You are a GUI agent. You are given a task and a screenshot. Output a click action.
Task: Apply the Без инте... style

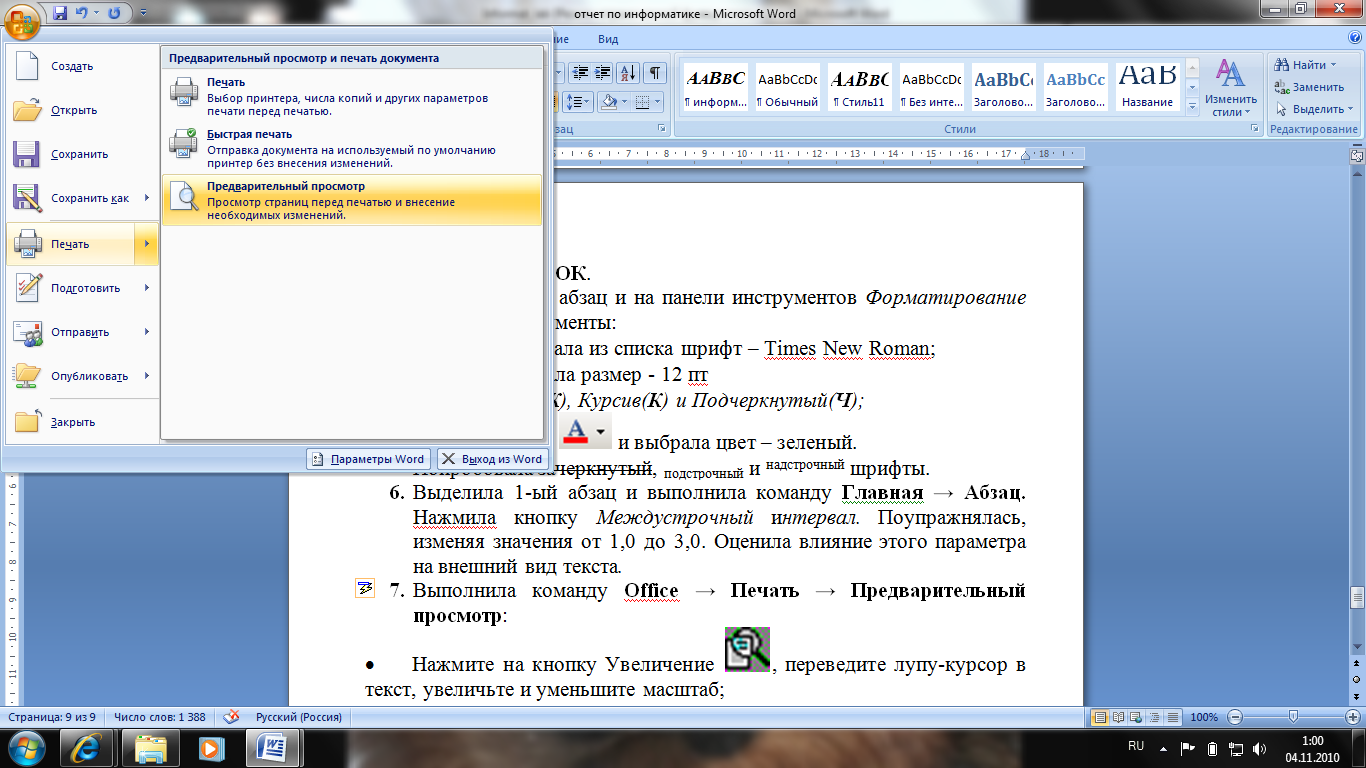point(931,88)
